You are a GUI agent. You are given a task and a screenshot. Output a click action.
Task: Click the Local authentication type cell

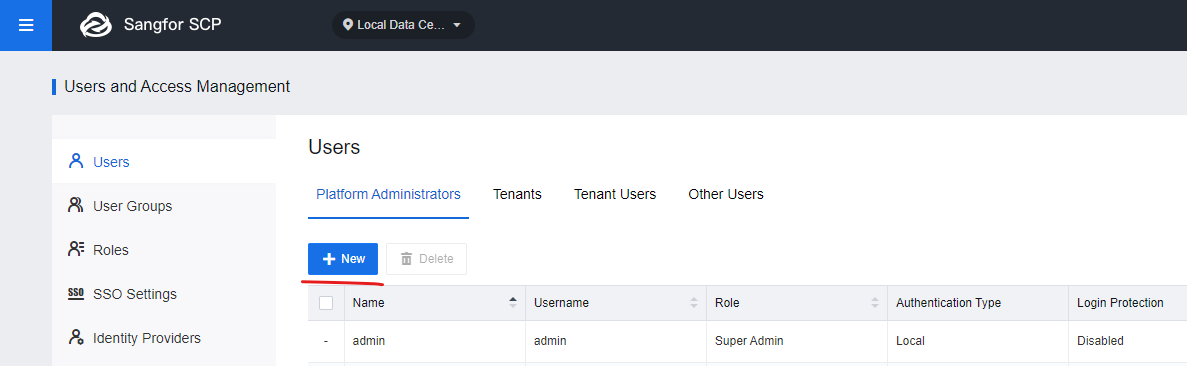click(x=977, y=341)
